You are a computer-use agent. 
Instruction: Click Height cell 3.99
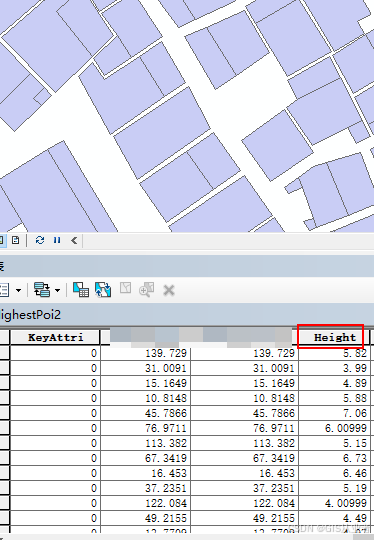pyautogui.click(x=334, y=368)
